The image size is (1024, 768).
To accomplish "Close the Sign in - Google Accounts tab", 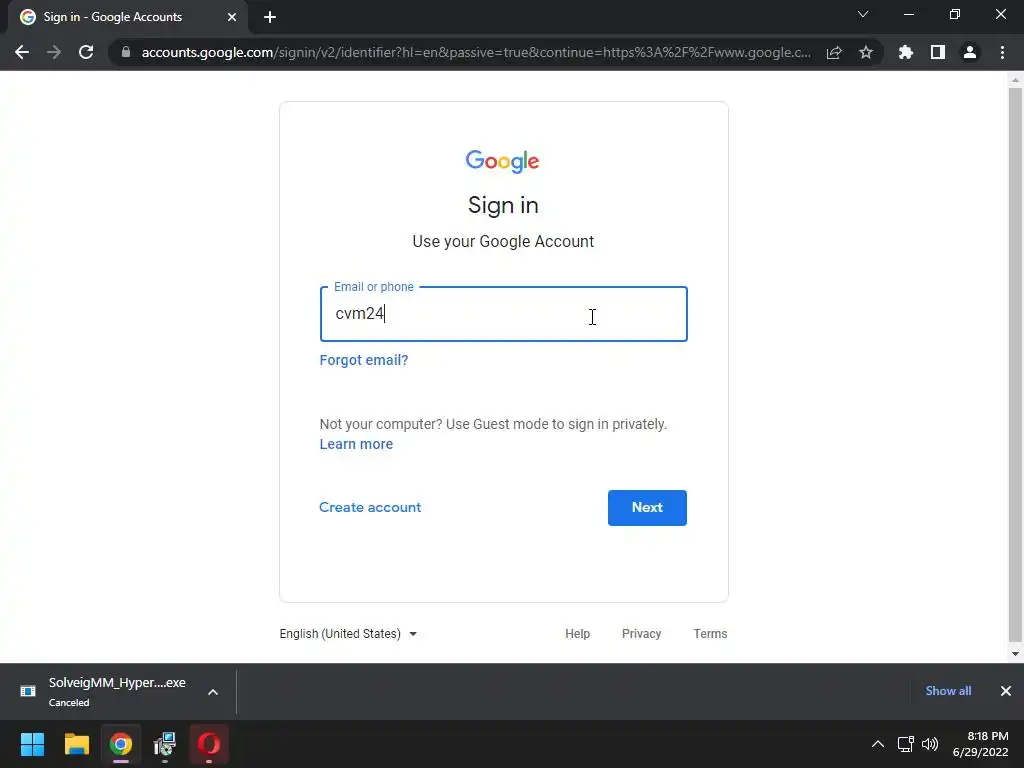I will tap(232, 17).
